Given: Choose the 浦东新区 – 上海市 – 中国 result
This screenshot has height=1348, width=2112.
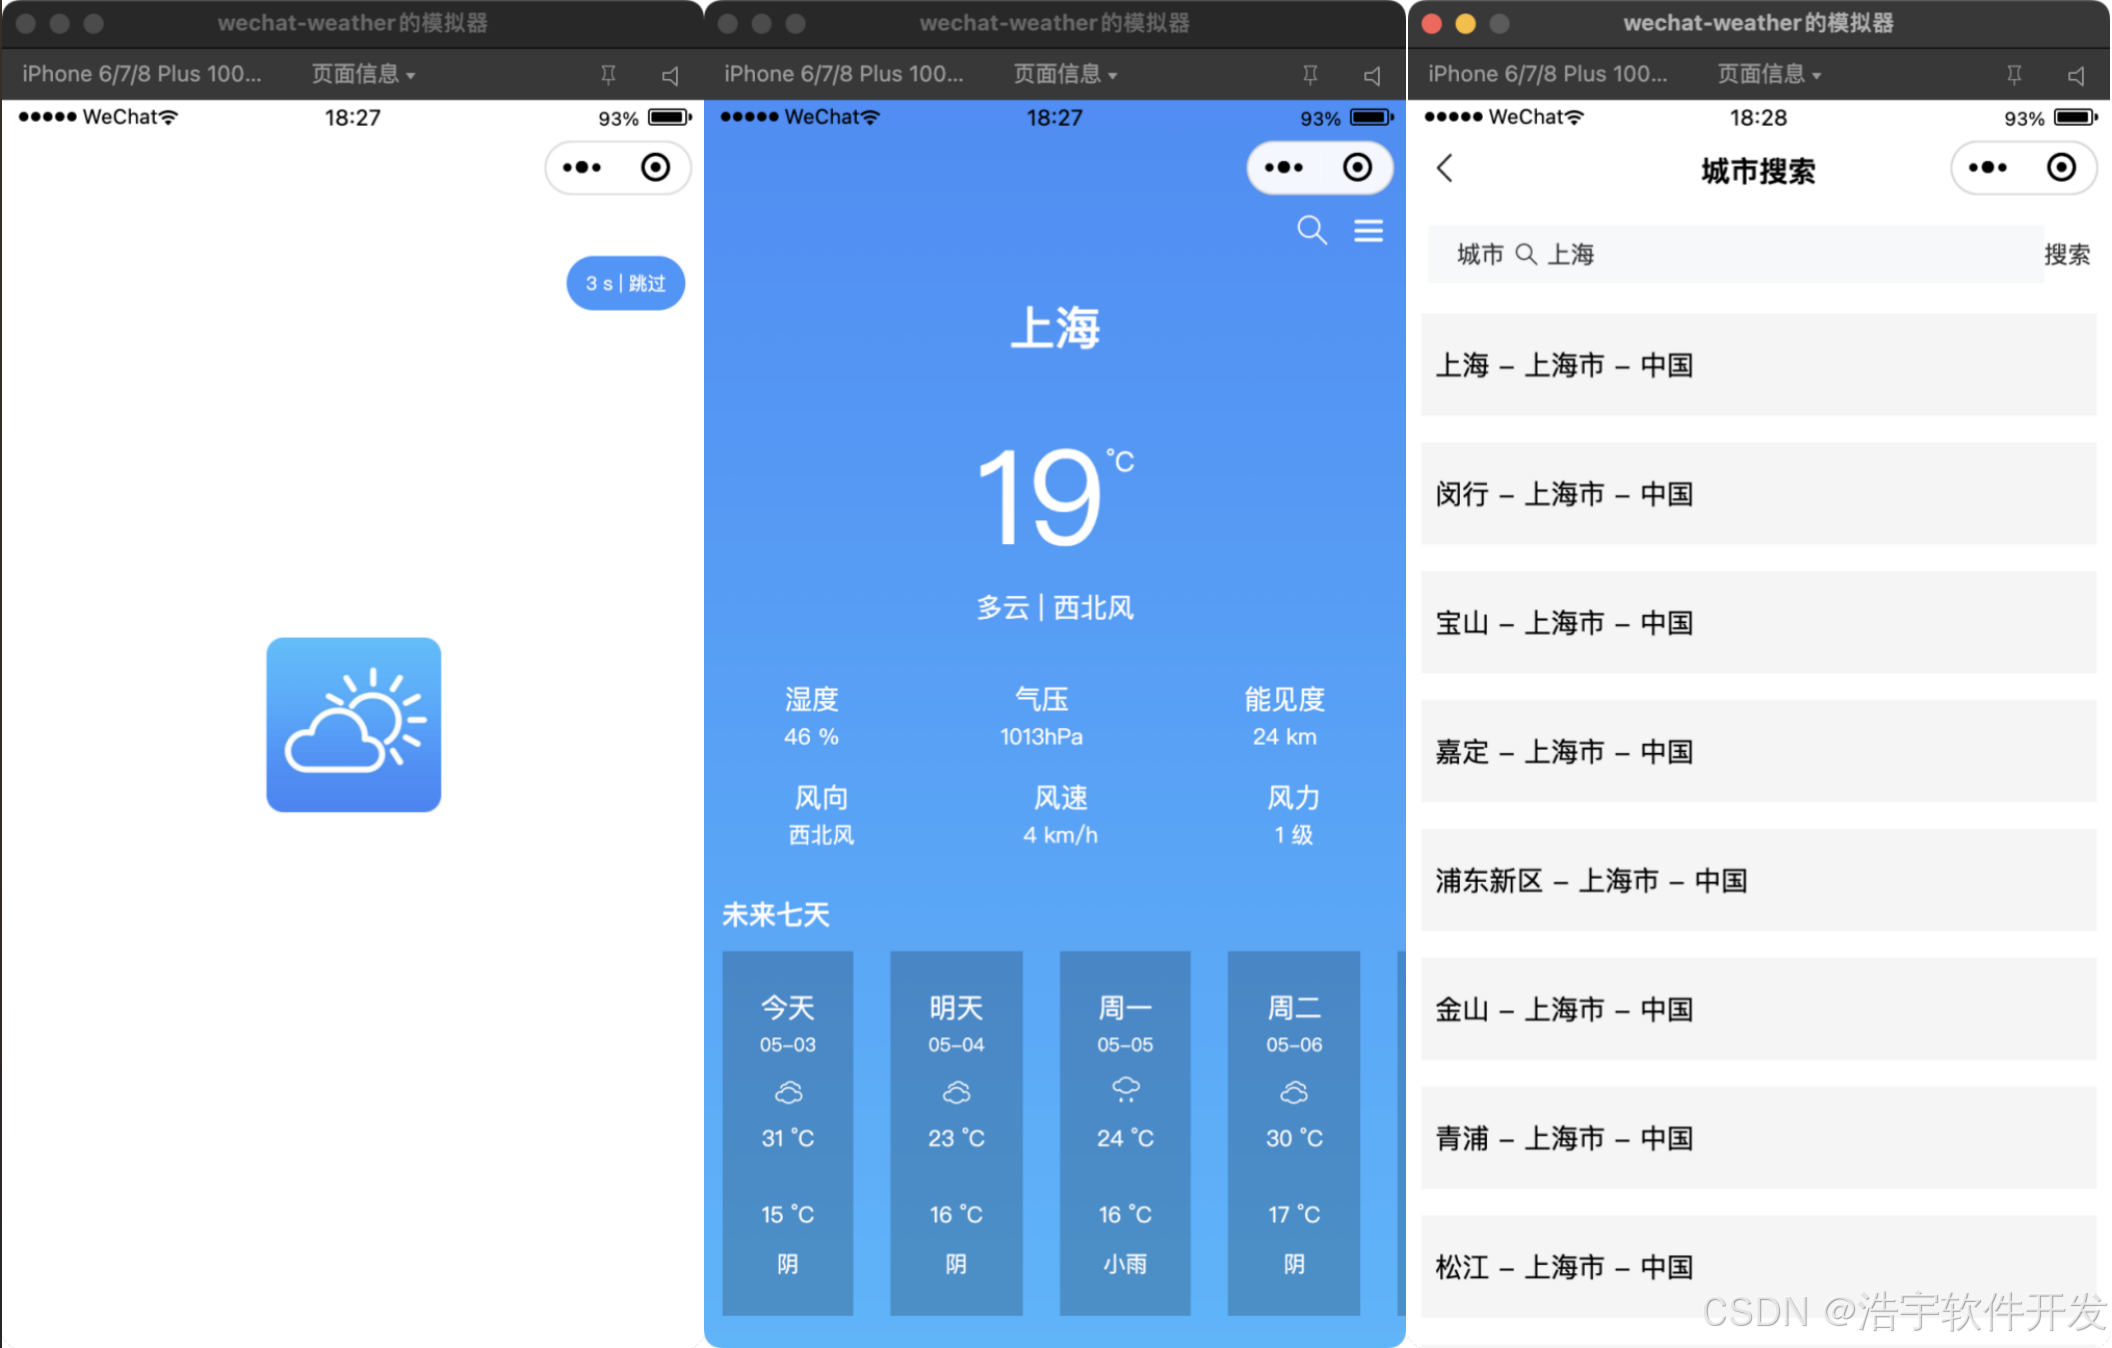Looking at the screenshot, I should point(1758,881).
